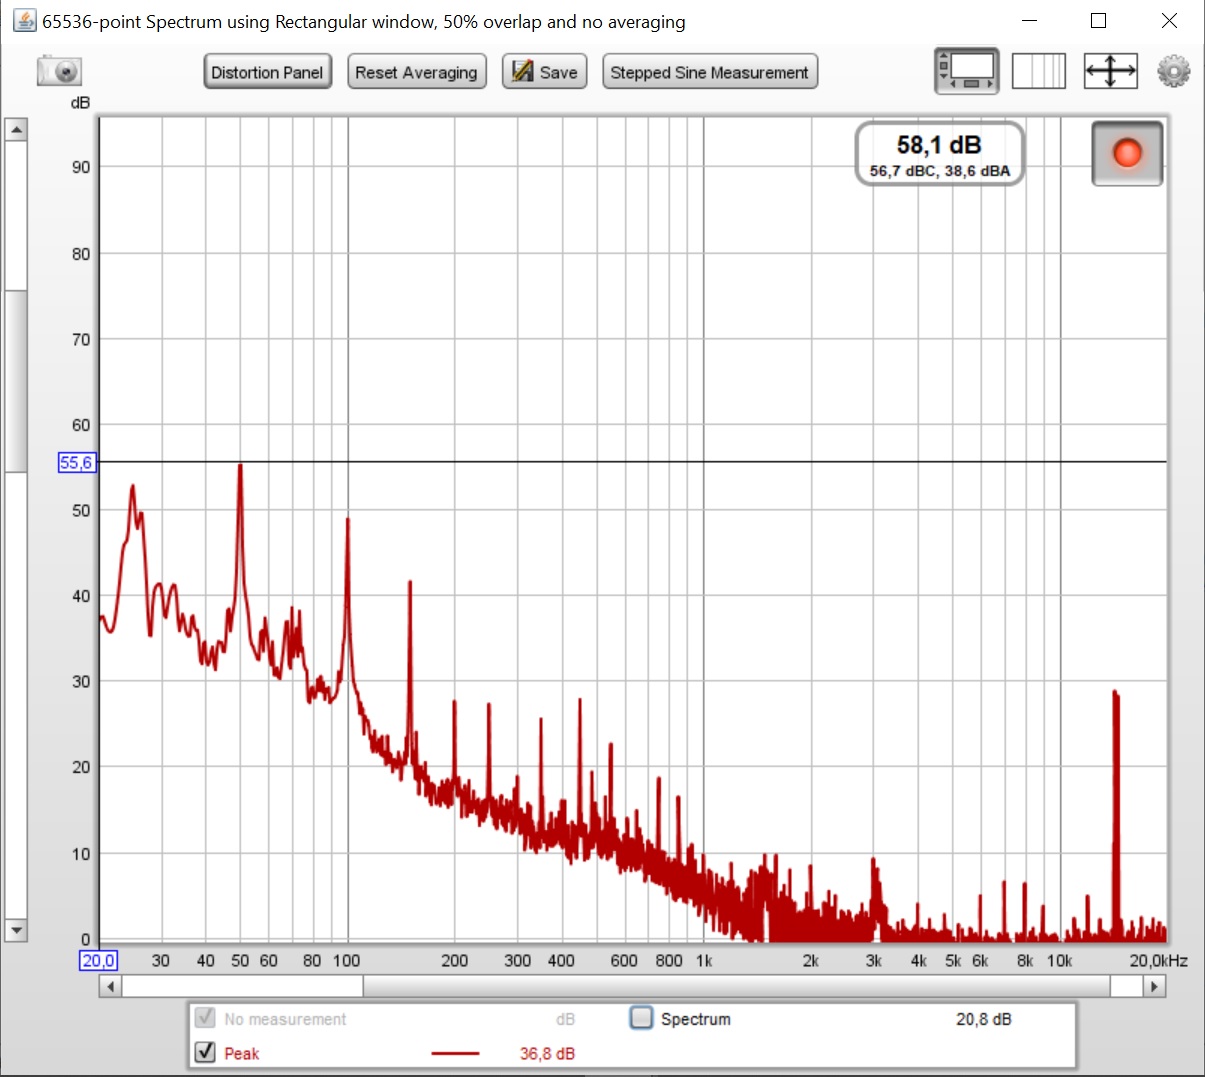The height and width of the screenshot is (1077, 1205).
Task: Open the gear settings icon
Action: coord(1173,72)
